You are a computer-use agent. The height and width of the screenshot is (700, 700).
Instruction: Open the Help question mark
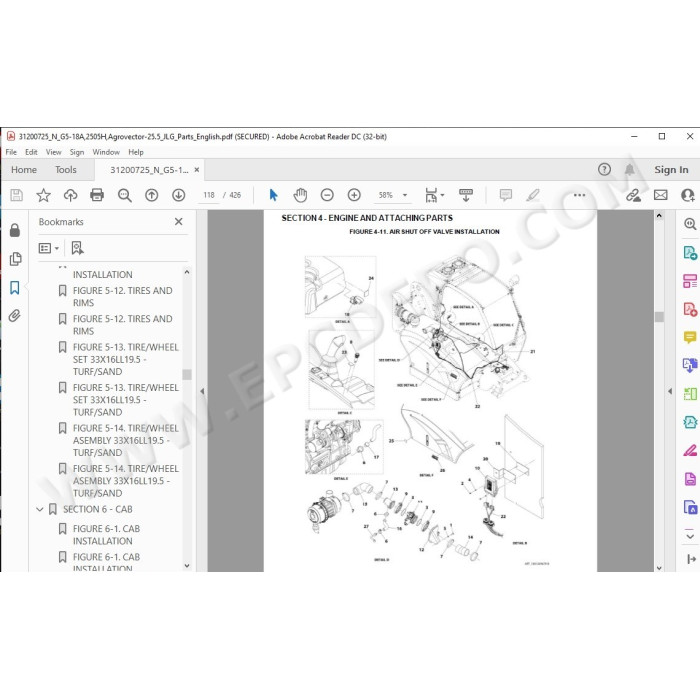click(604, 170)
